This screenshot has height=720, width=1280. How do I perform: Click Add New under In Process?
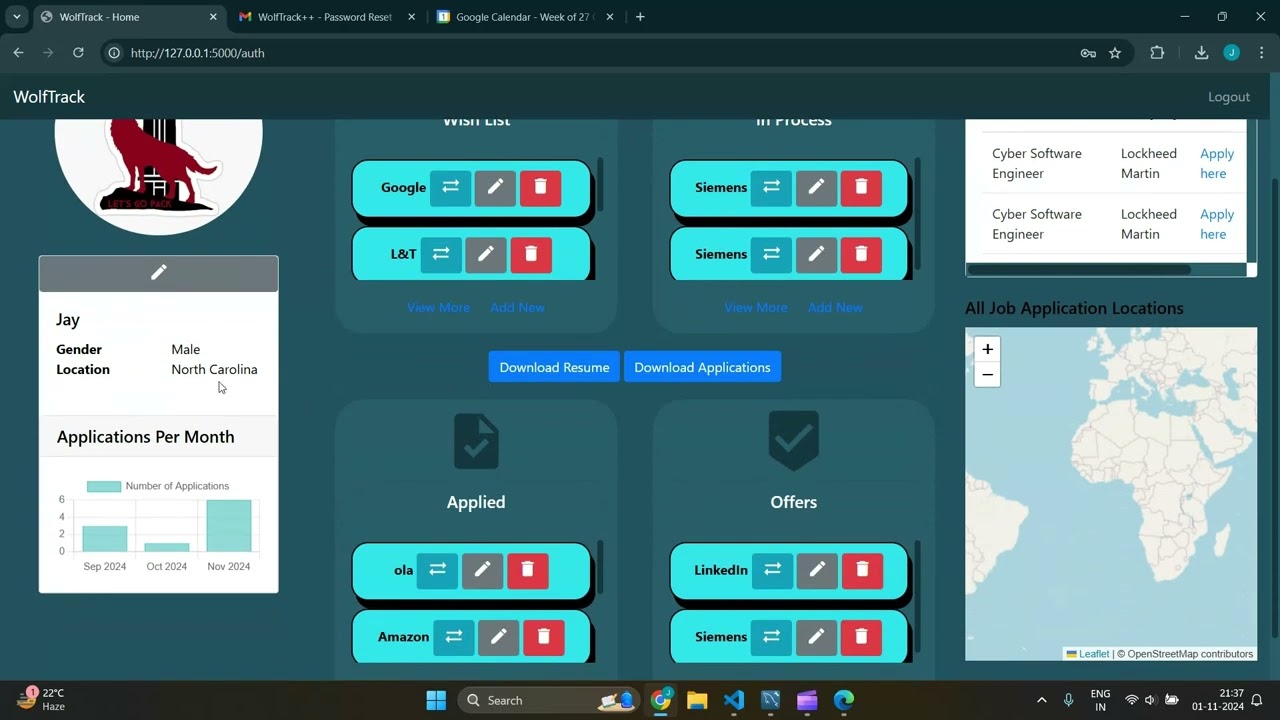pos(835,307)
